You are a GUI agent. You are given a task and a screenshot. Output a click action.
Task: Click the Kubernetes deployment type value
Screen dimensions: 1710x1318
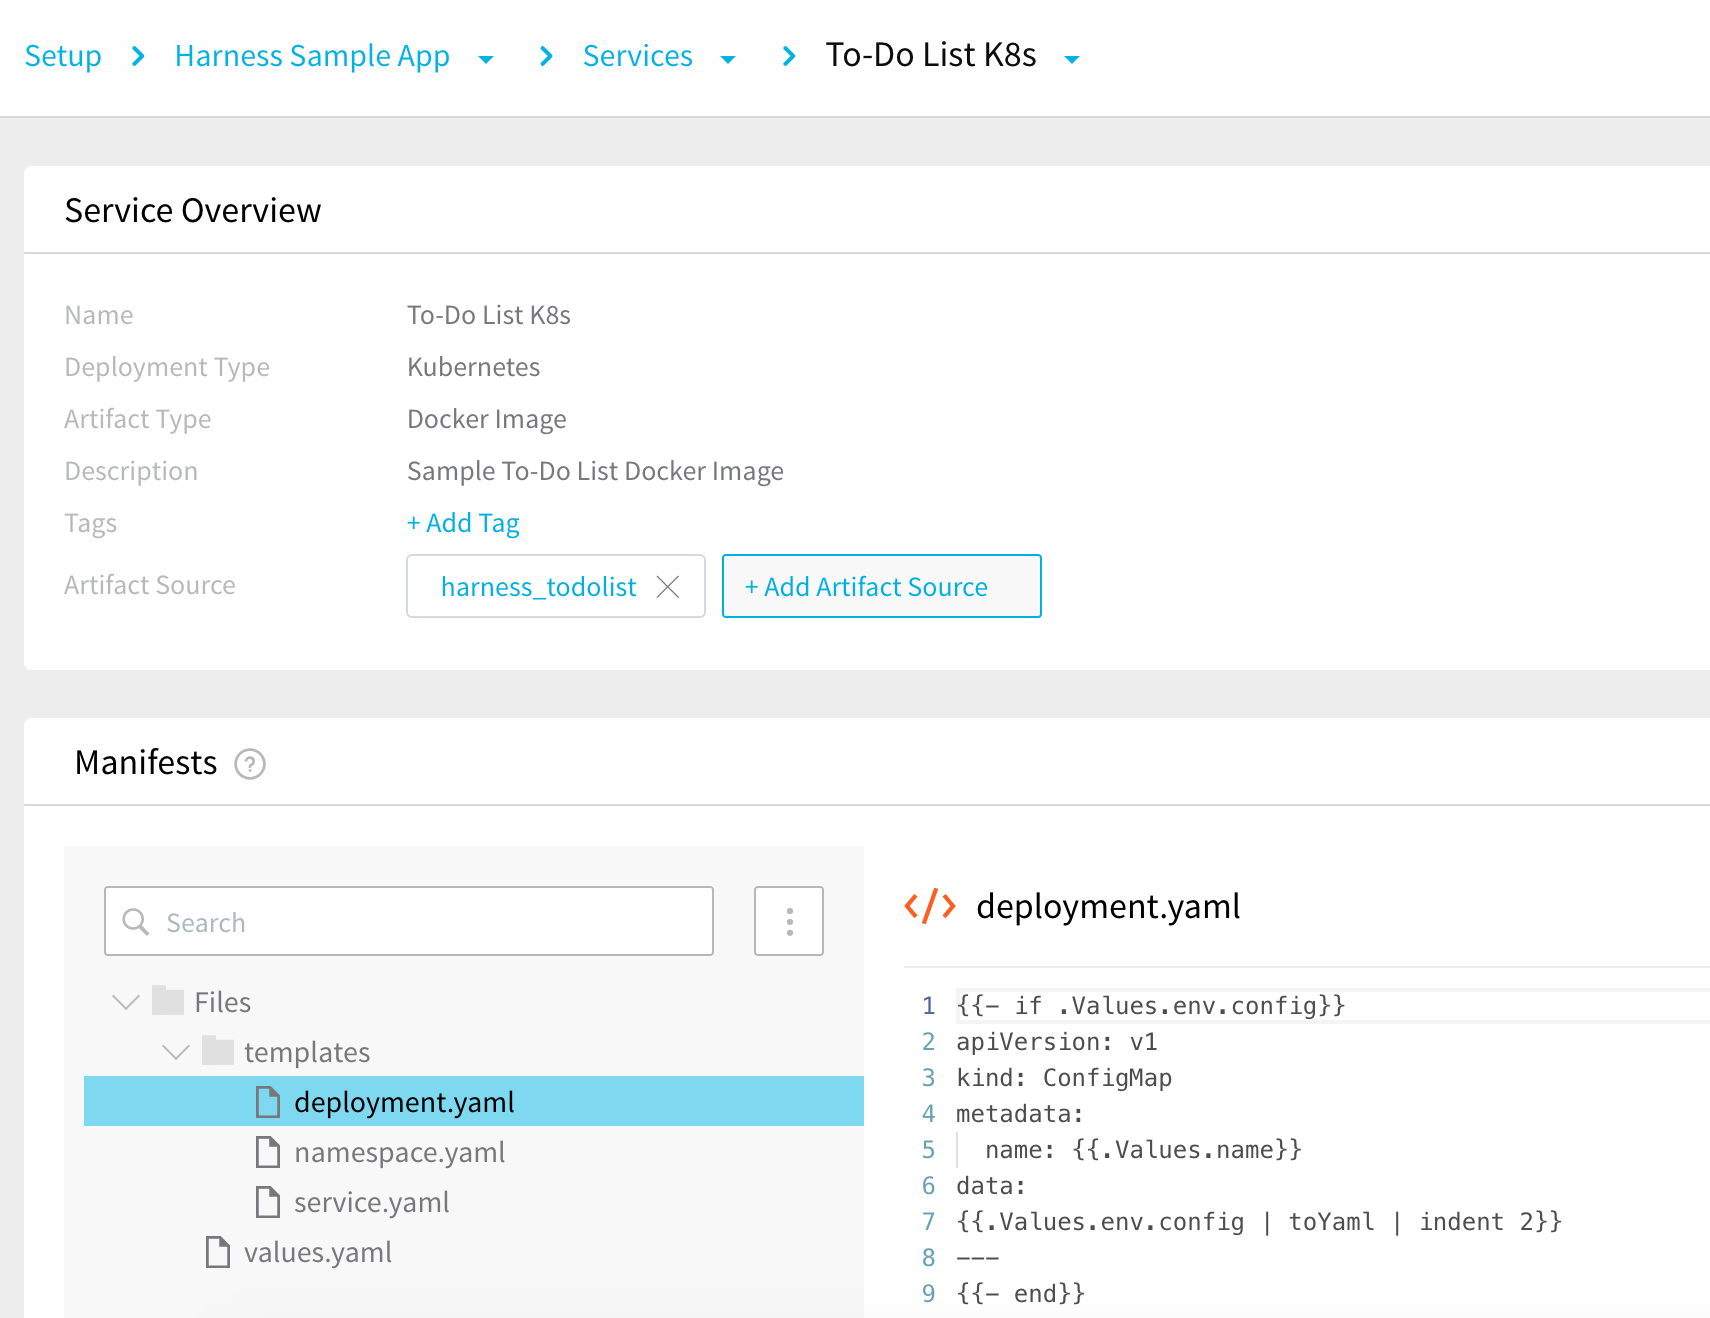click(474, 367)
